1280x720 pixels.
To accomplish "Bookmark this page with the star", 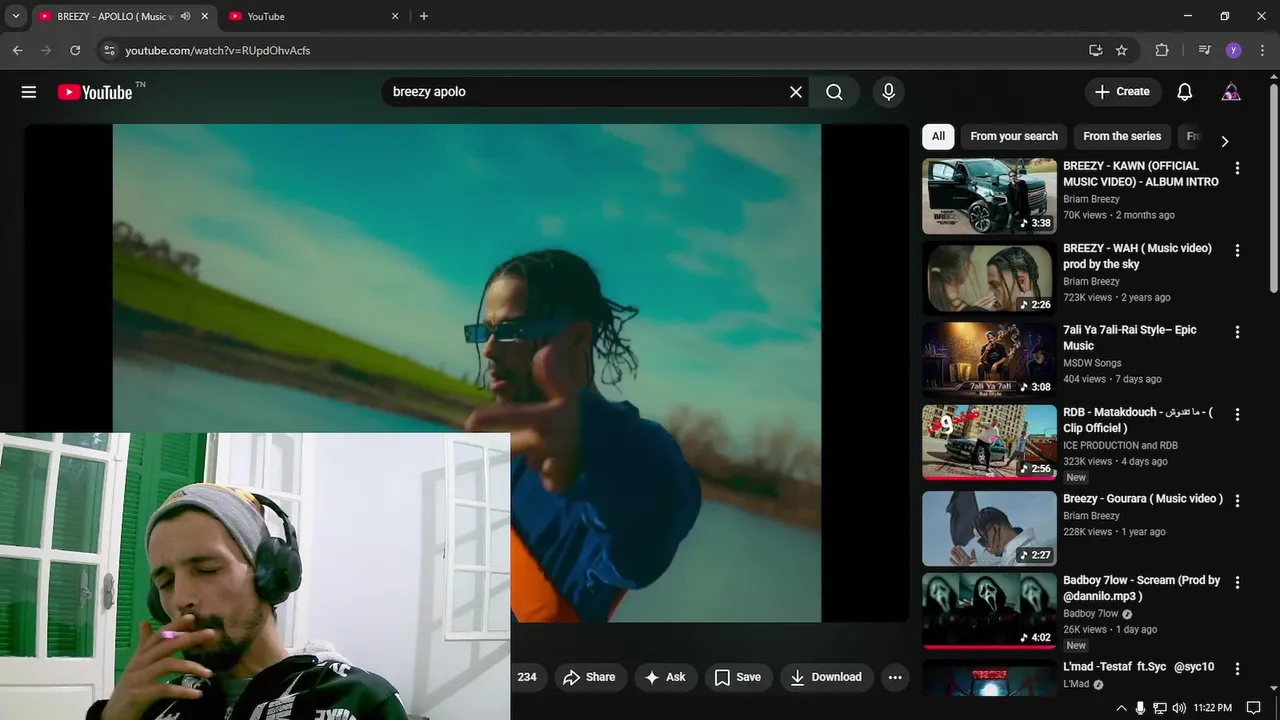I will pyautogui.click(x=1122, y=50).
